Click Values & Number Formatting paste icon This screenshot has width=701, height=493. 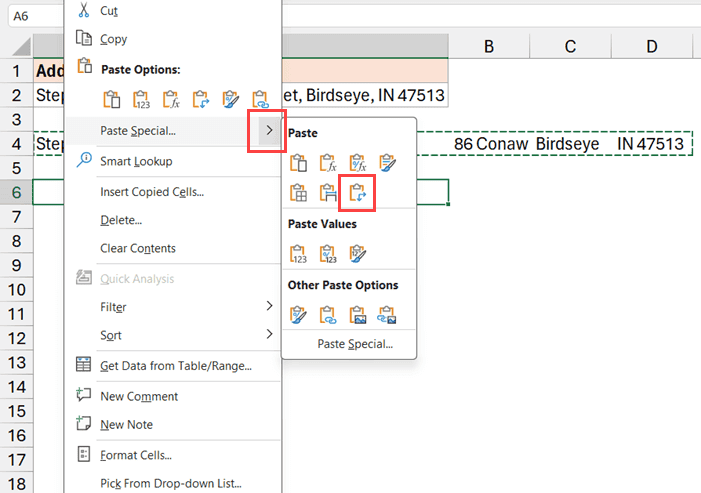[327, 254]
